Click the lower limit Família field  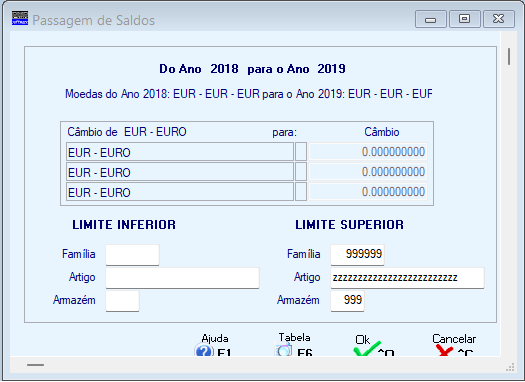point(133,255)
